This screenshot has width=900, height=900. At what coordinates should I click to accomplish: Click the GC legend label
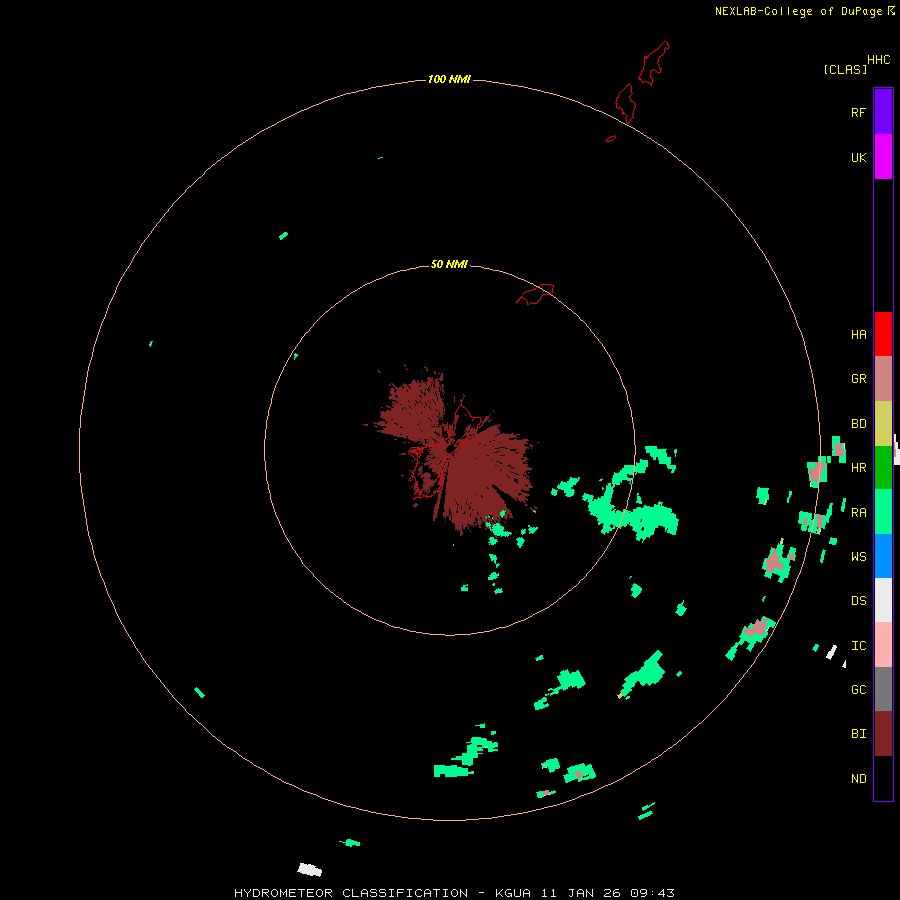pyautogui.click(x=859, y=690)
